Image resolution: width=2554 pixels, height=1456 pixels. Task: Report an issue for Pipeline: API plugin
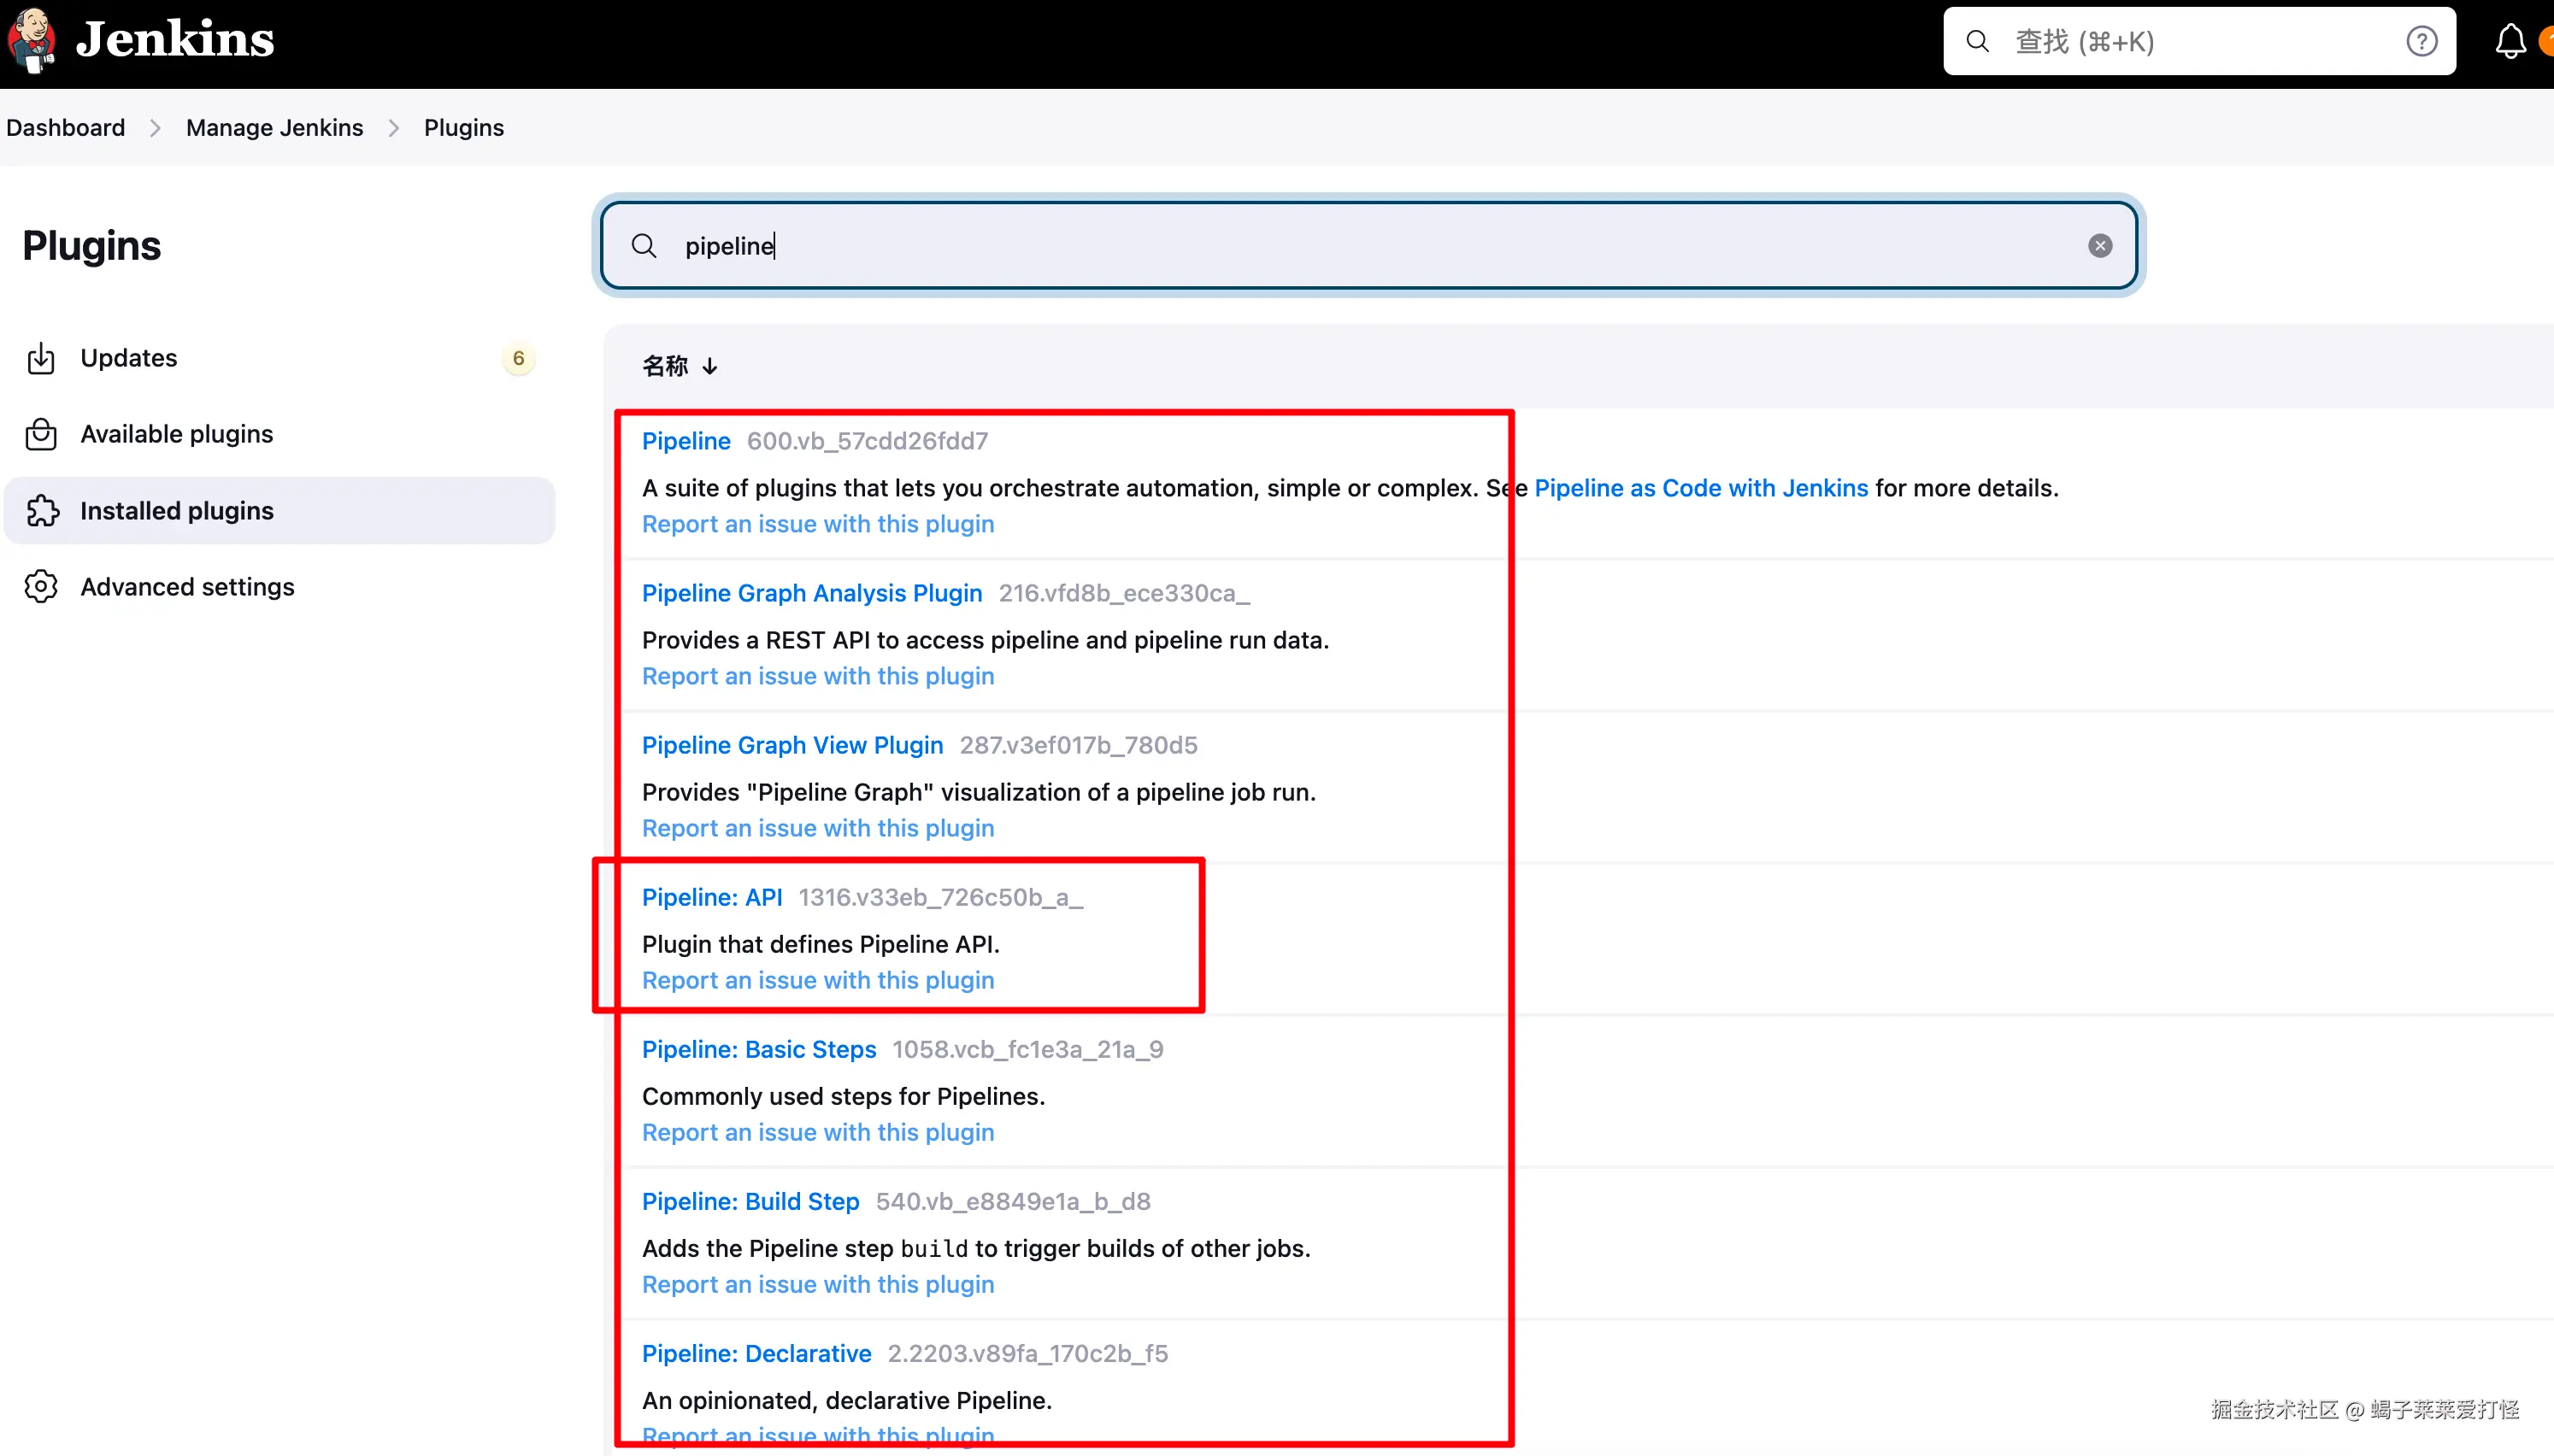coord(817,980)
